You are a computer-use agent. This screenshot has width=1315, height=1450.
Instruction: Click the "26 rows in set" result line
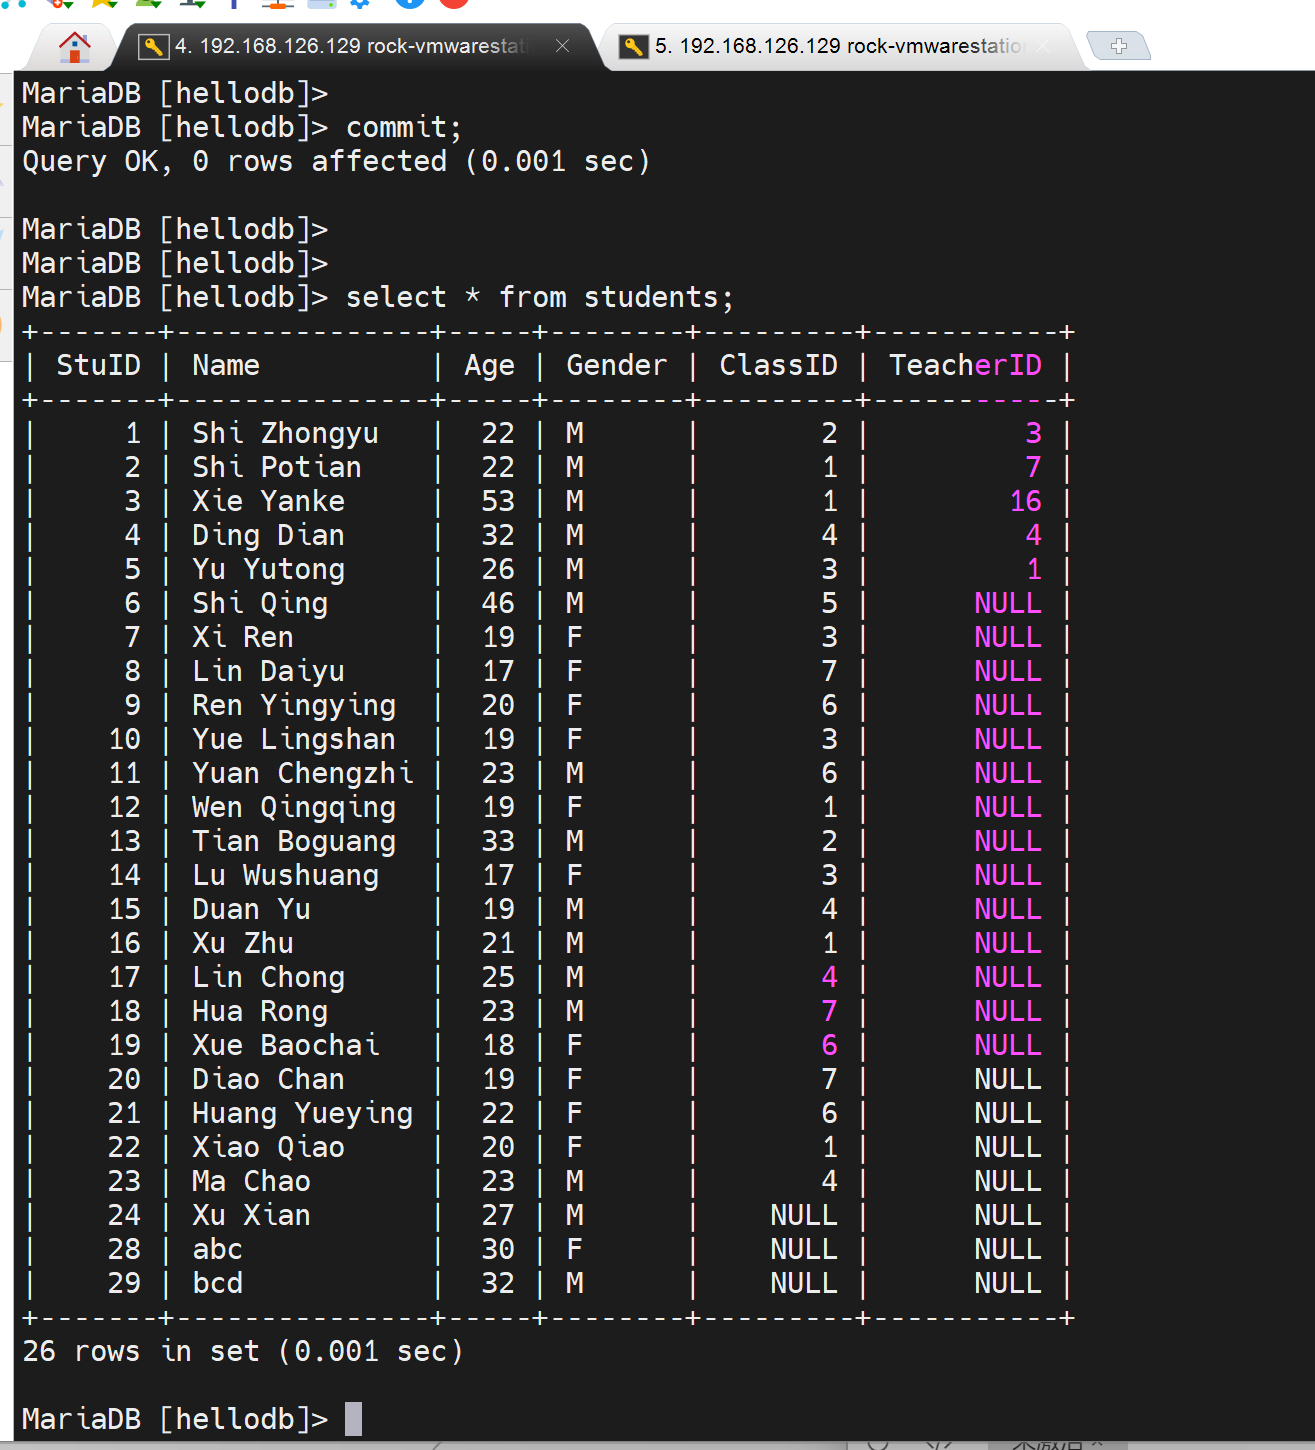coord(242,1351)
